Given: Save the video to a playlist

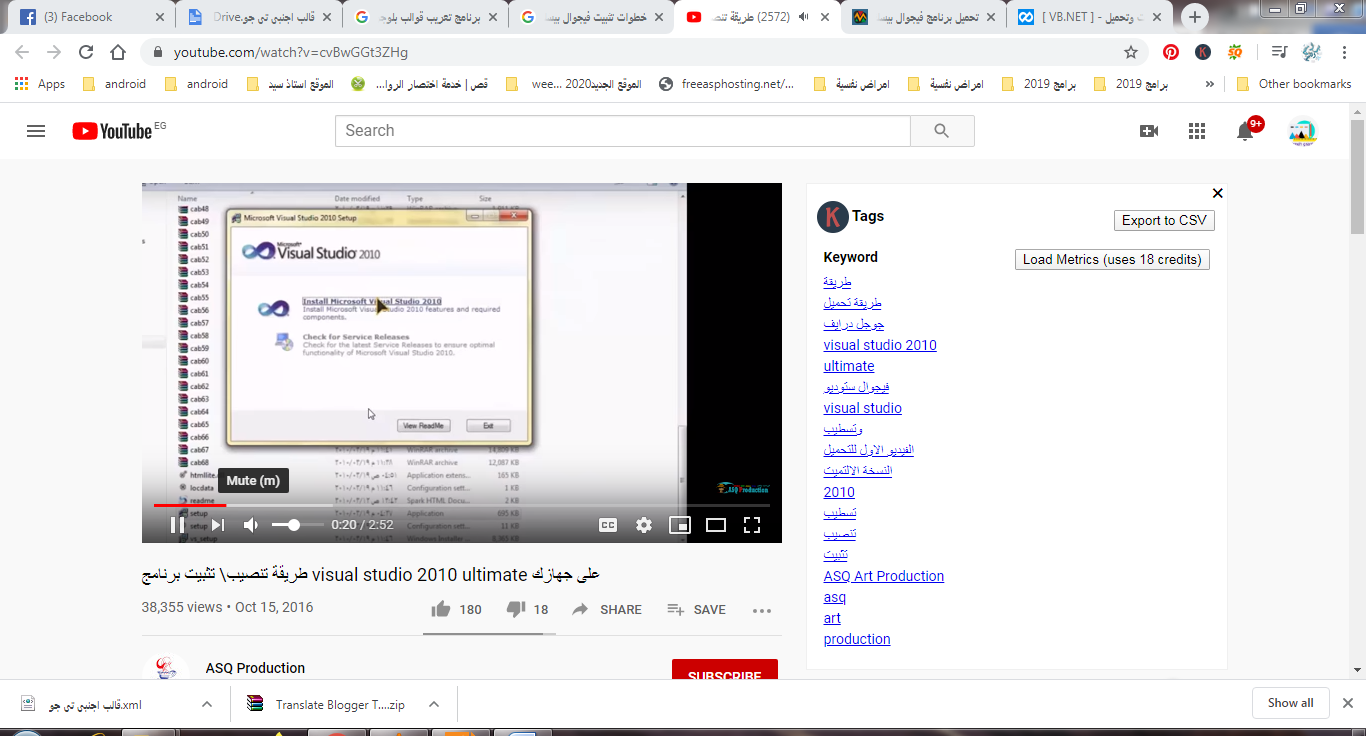Looking at the screenshot, I should pos(696,609).
